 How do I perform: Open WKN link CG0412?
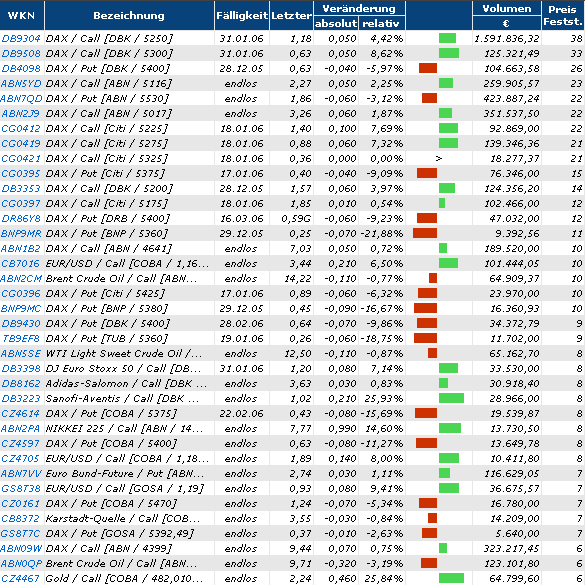tap(21, 128)
